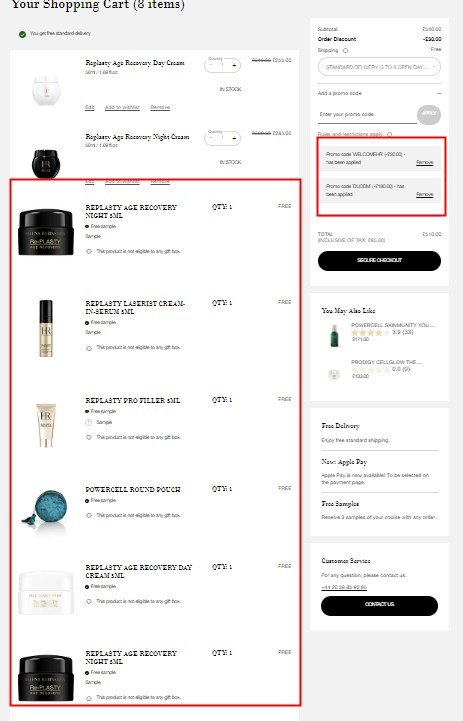Image resolution: width=463 pixels, height=721 pixels.
Task: Click the Rules and restrictions info icon
Action: [389, 134]
